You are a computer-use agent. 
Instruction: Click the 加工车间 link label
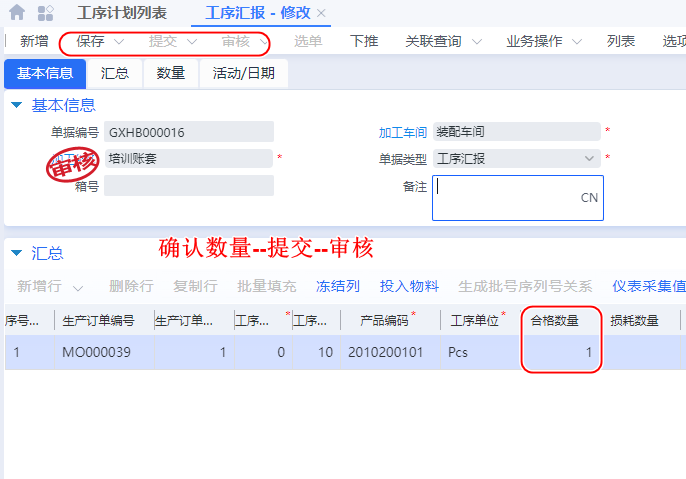402,132
